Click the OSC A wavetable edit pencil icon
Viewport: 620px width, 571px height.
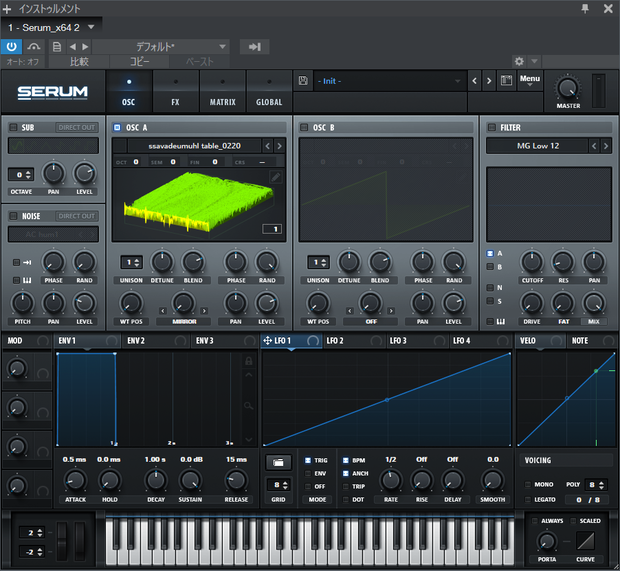click(x=276, y=176)
